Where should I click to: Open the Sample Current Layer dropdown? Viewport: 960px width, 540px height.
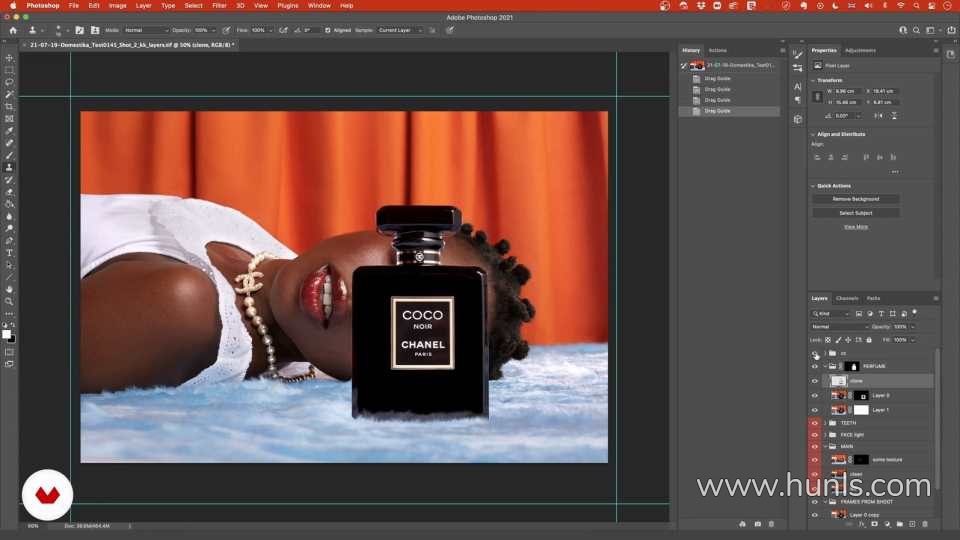tap(400, 30)
